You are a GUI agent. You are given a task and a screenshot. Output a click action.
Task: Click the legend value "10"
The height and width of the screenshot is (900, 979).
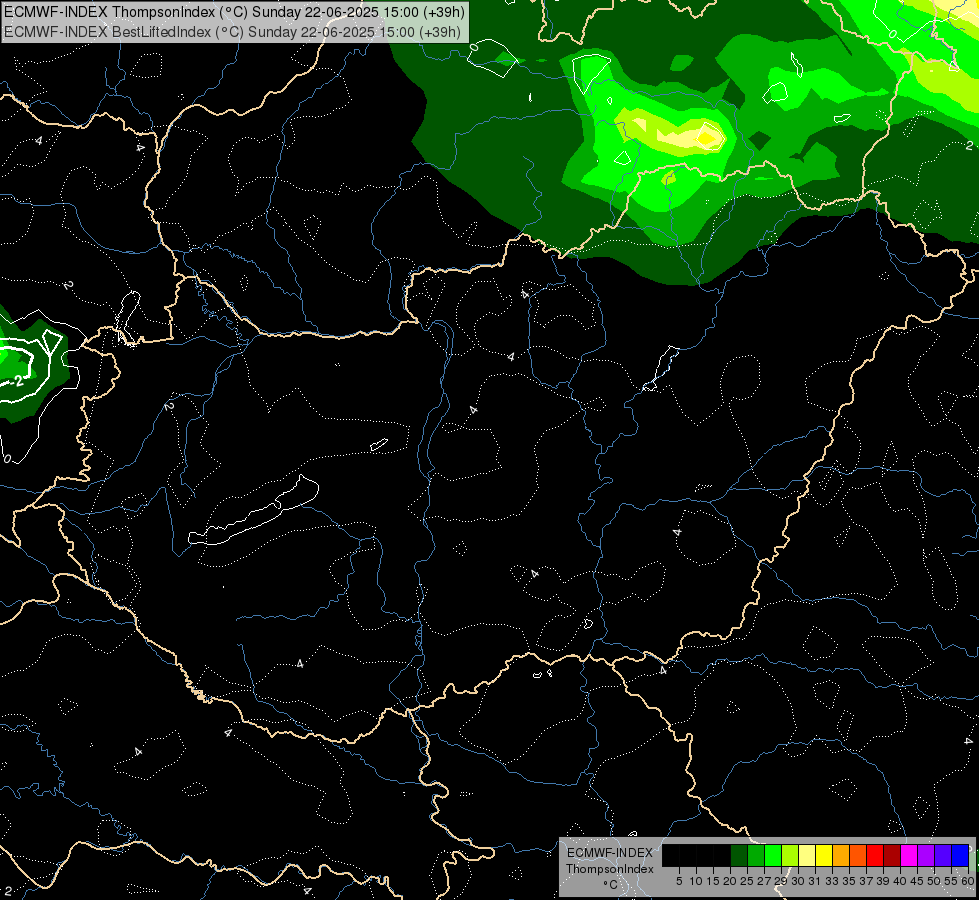point(696,881)
